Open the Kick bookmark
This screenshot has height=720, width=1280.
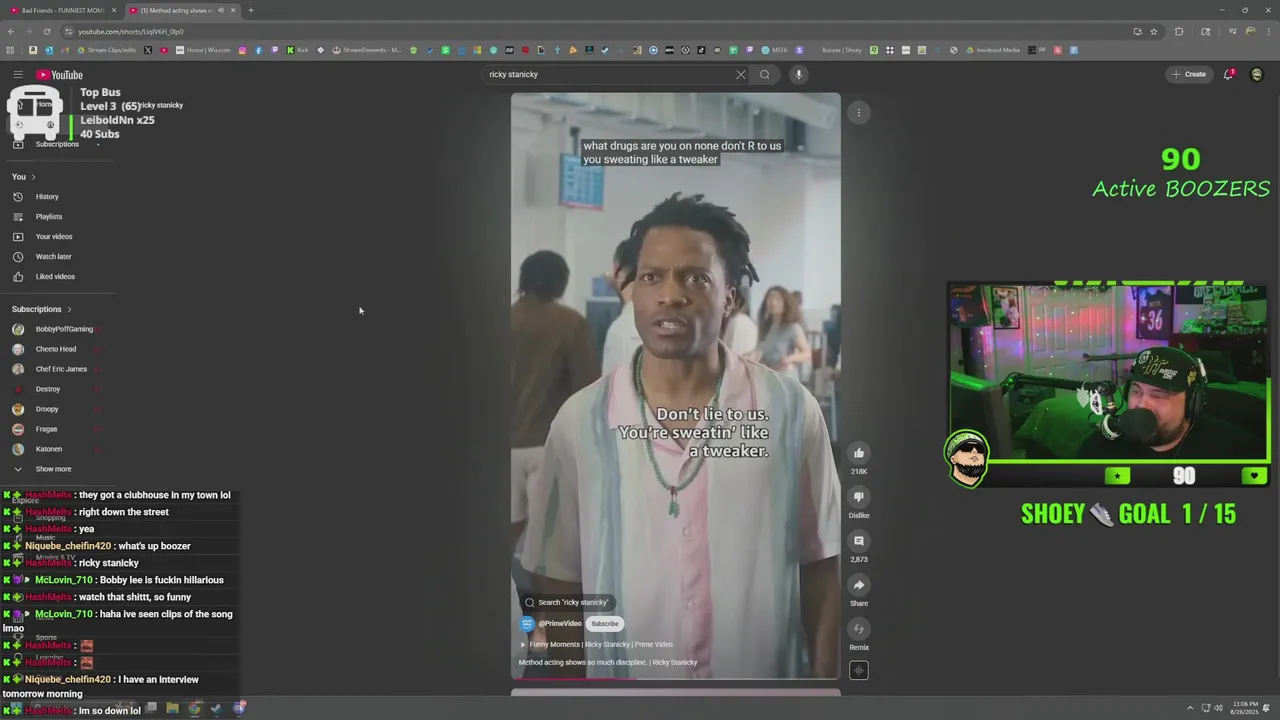pos(298,50)
